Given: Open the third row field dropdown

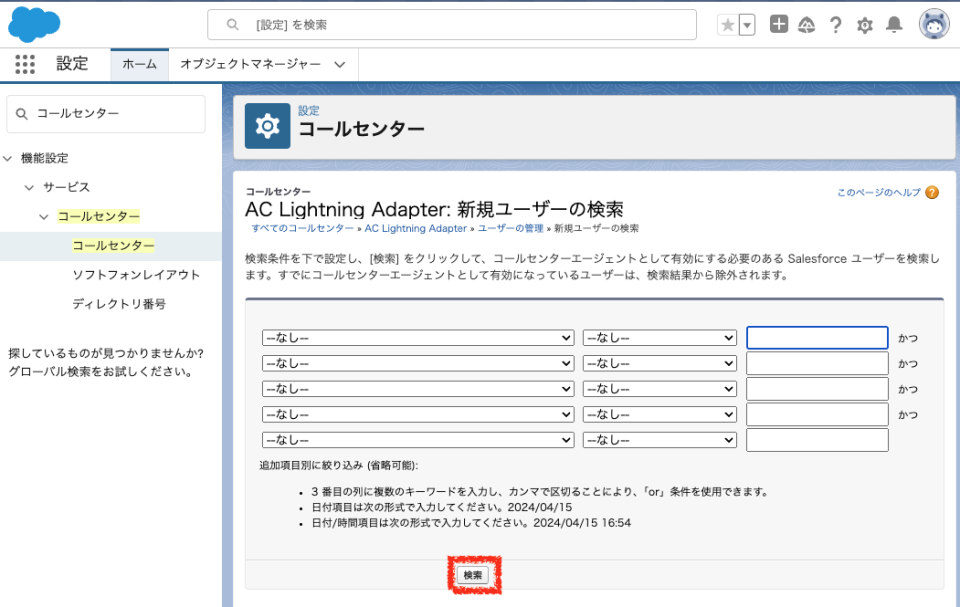Looking at the screenshot, I should 418,390.
